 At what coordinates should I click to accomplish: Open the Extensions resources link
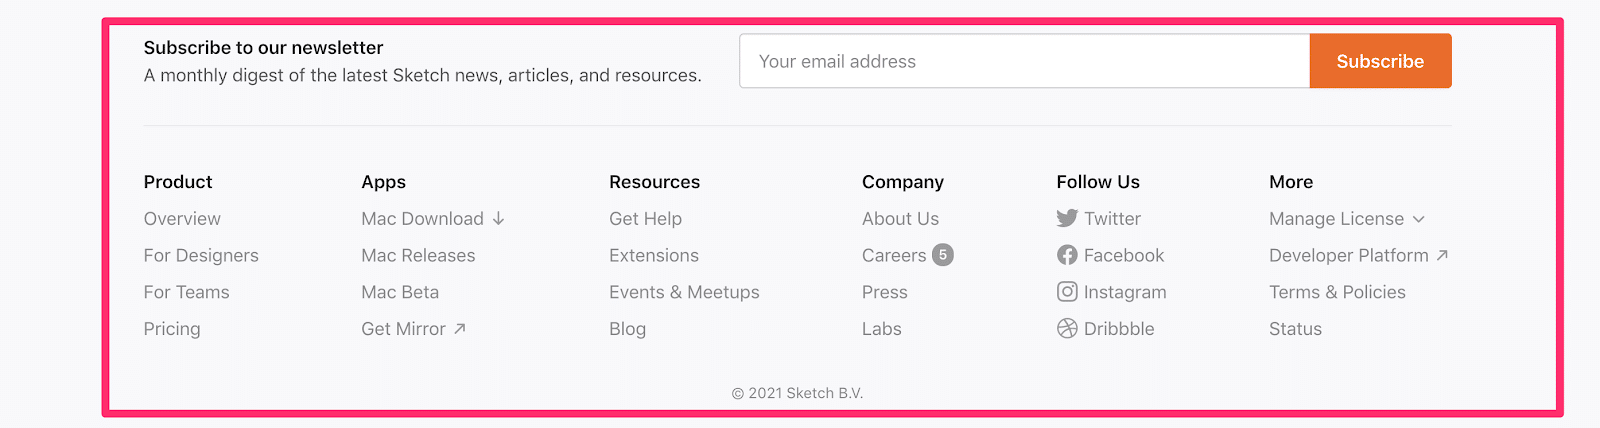click(654, 255)
